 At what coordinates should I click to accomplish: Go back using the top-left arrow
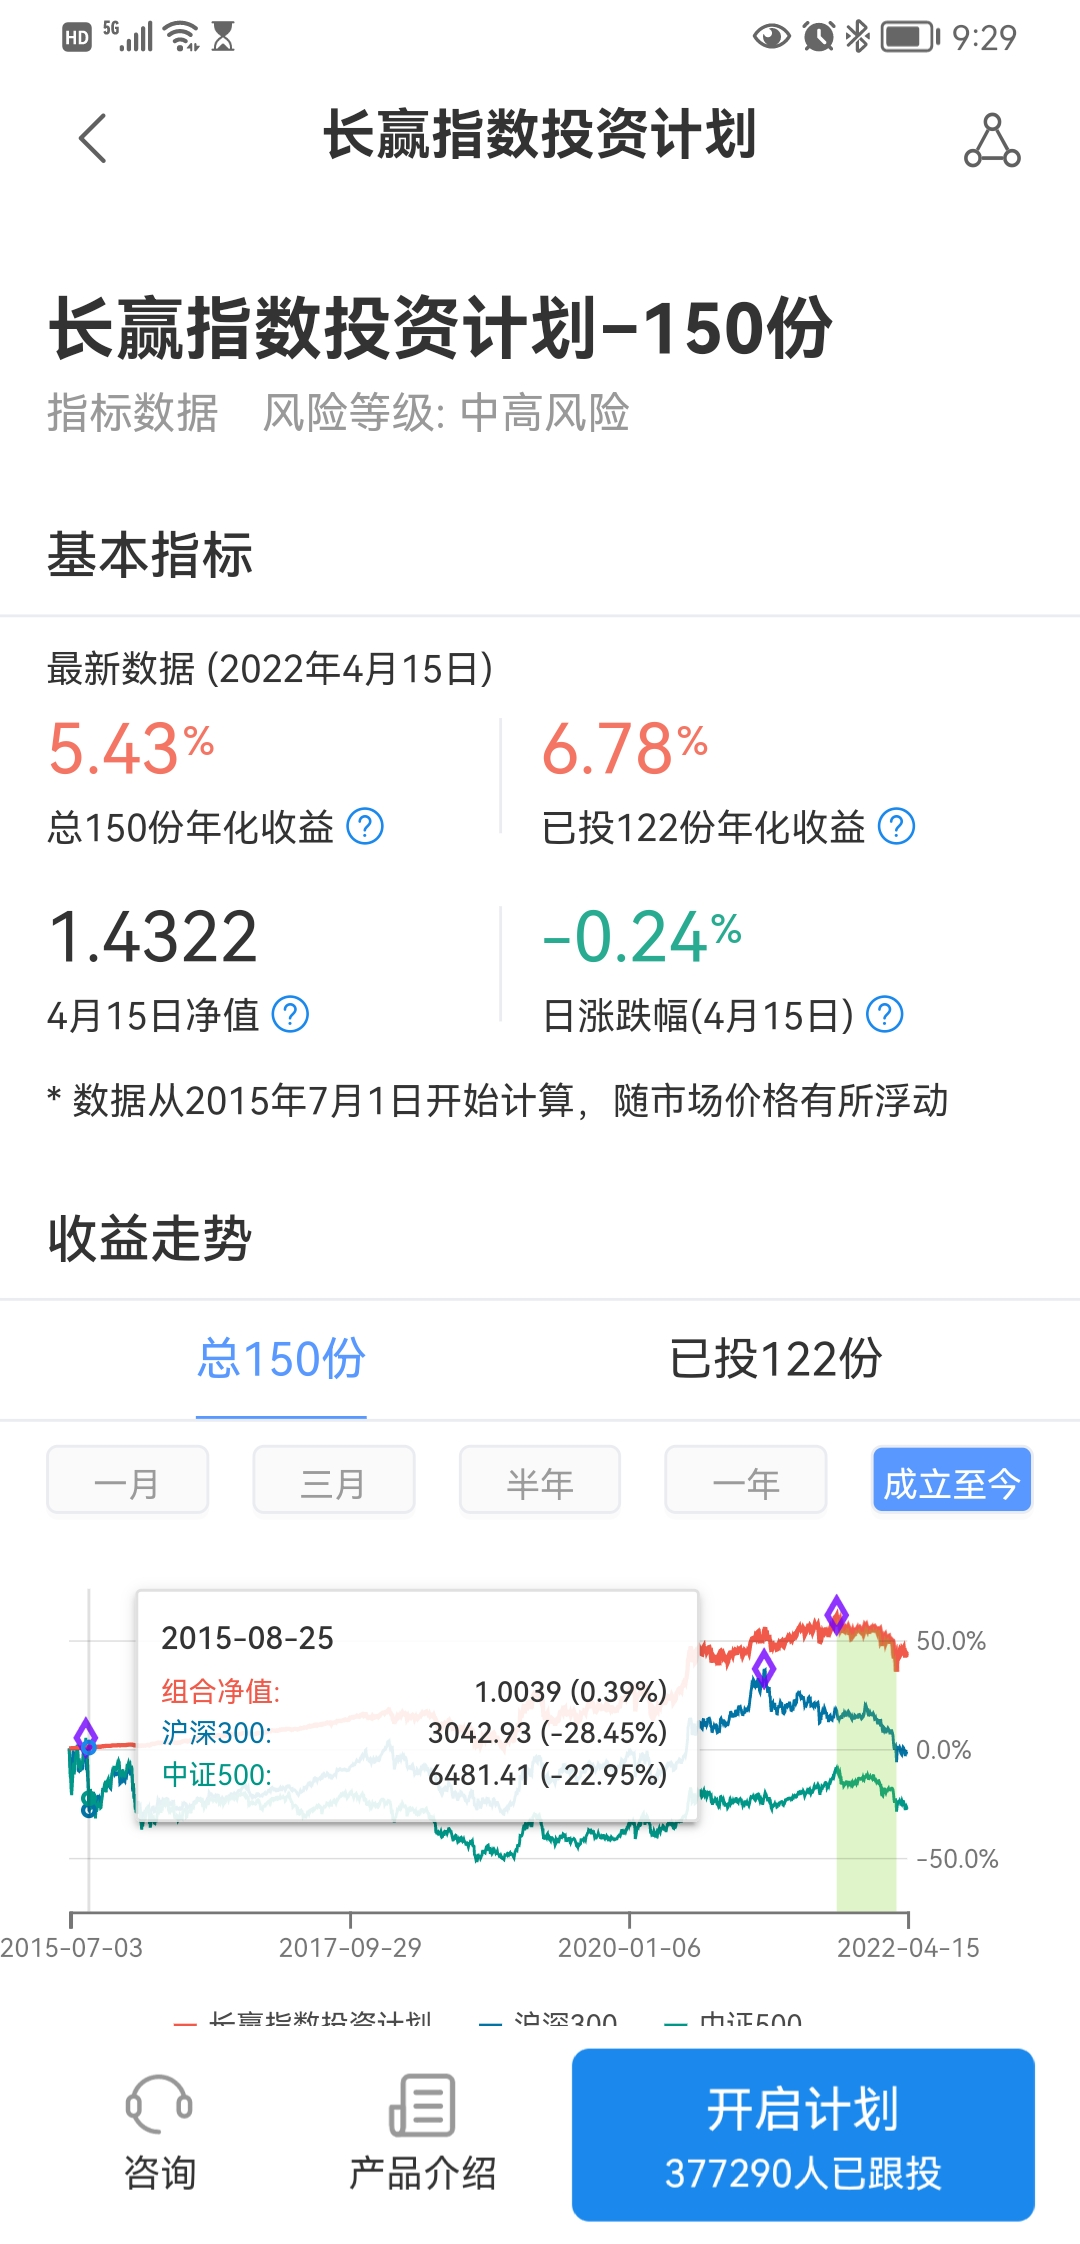tap(92, 138)
